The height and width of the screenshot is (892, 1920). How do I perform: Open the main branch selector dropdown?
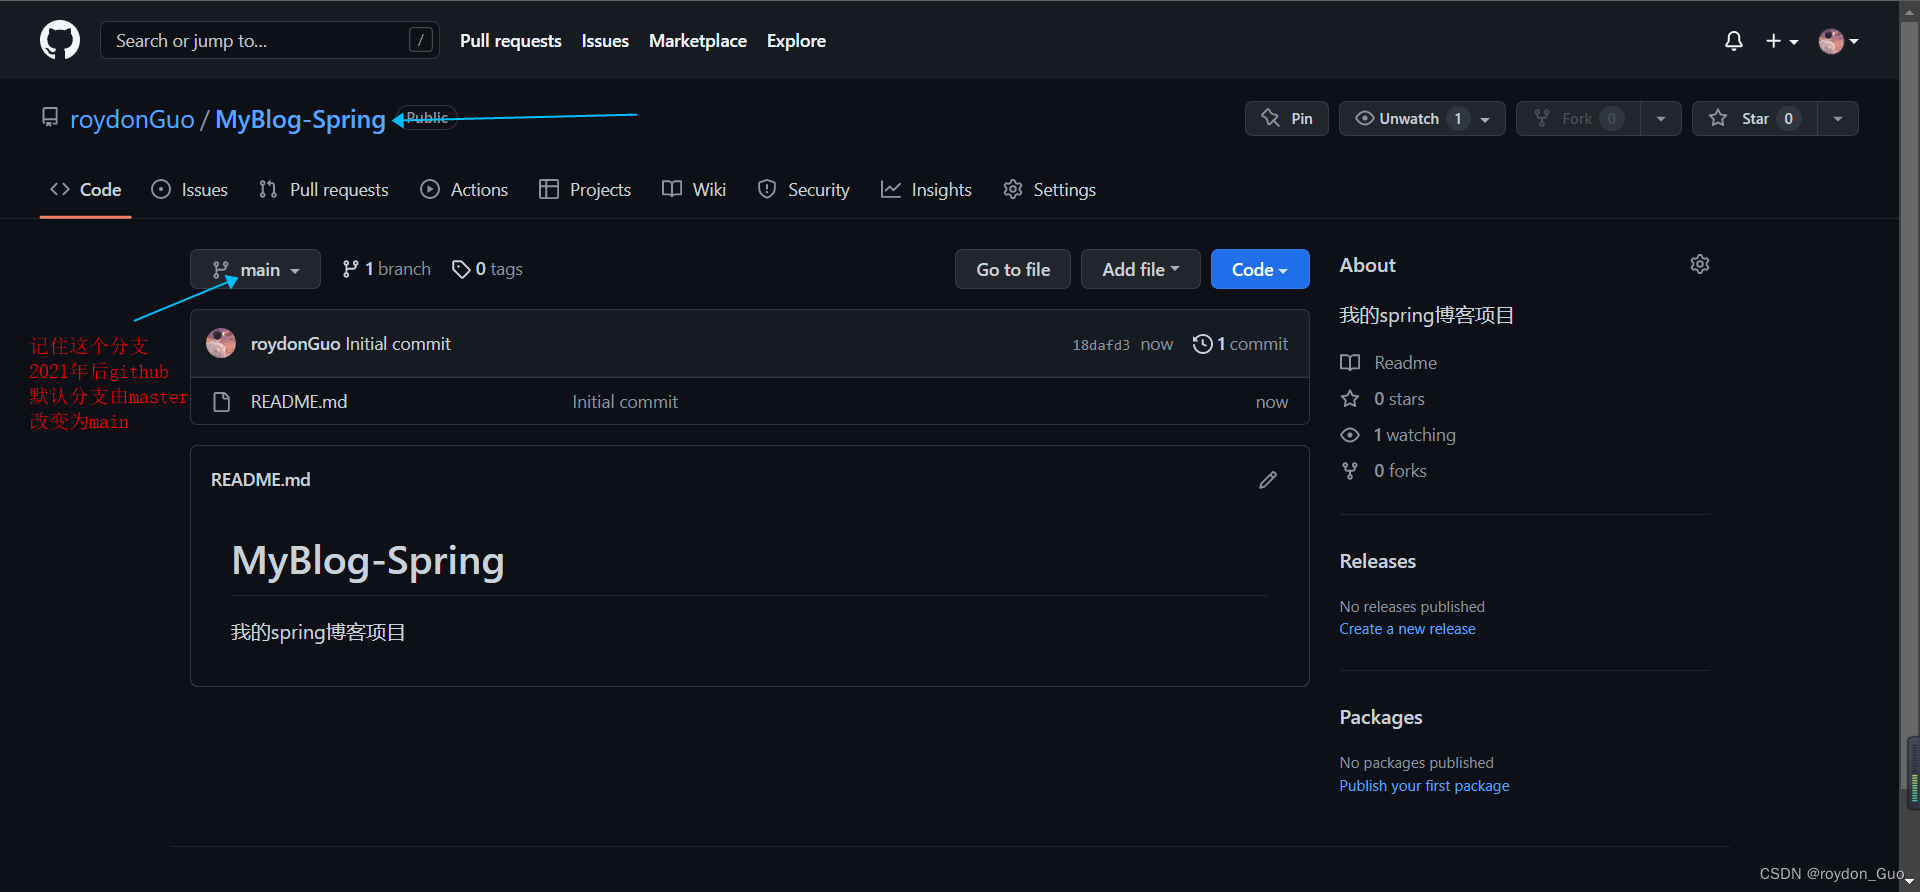point(255,269)
